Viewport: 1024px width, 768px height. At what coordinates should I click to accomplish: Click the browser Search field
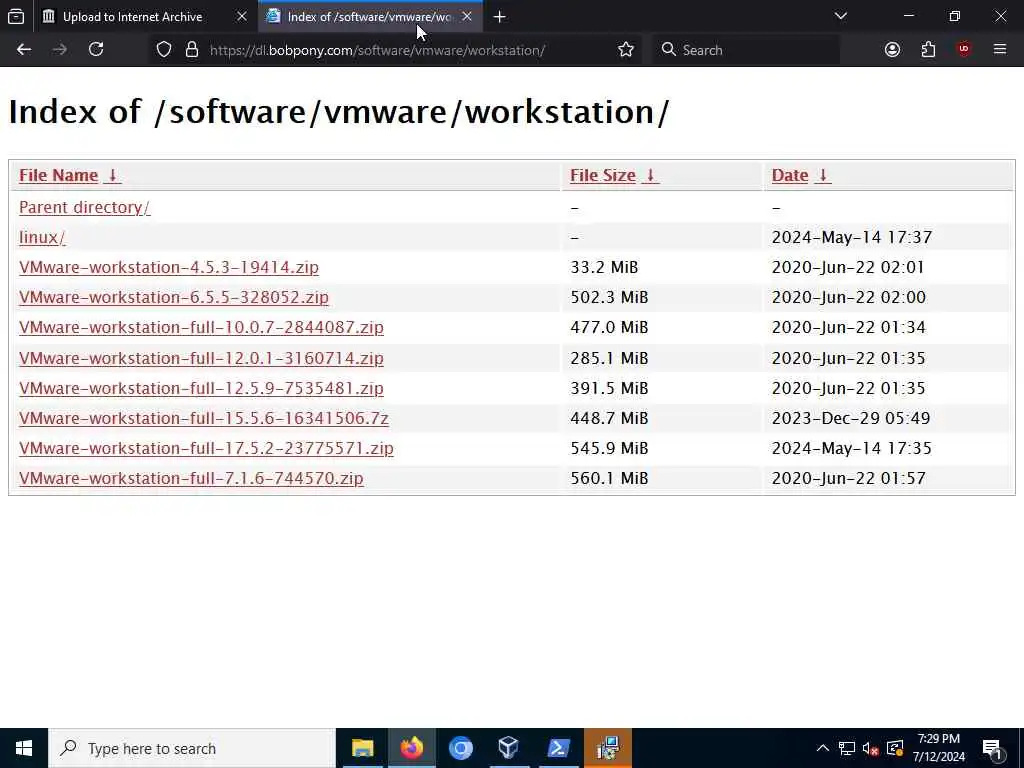(x=746, y=50)
